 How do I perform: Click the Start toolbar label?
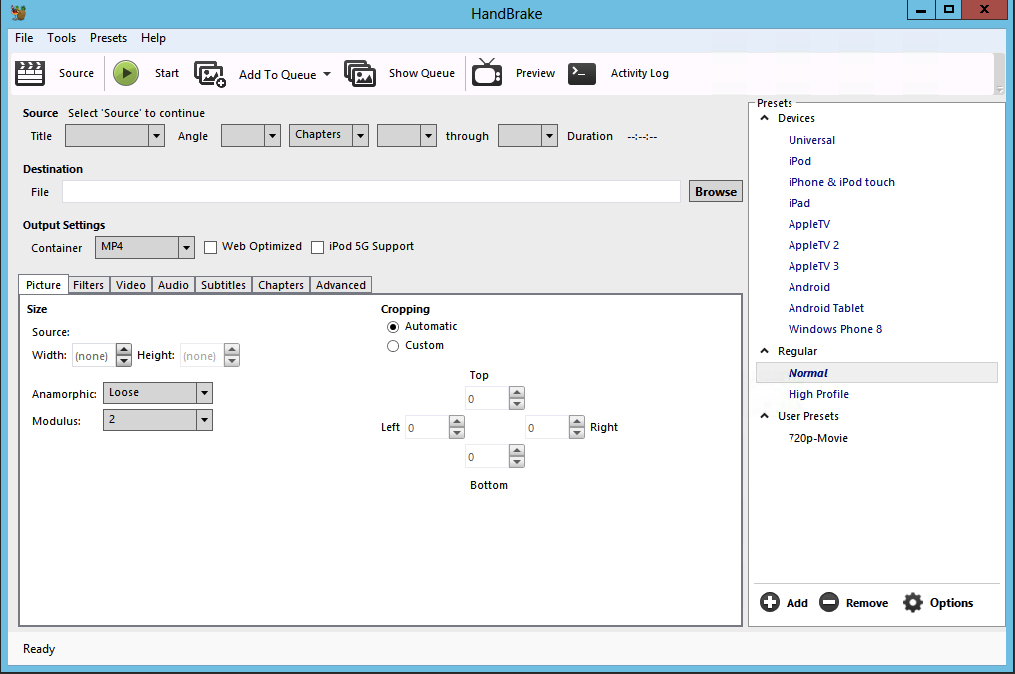167,73
